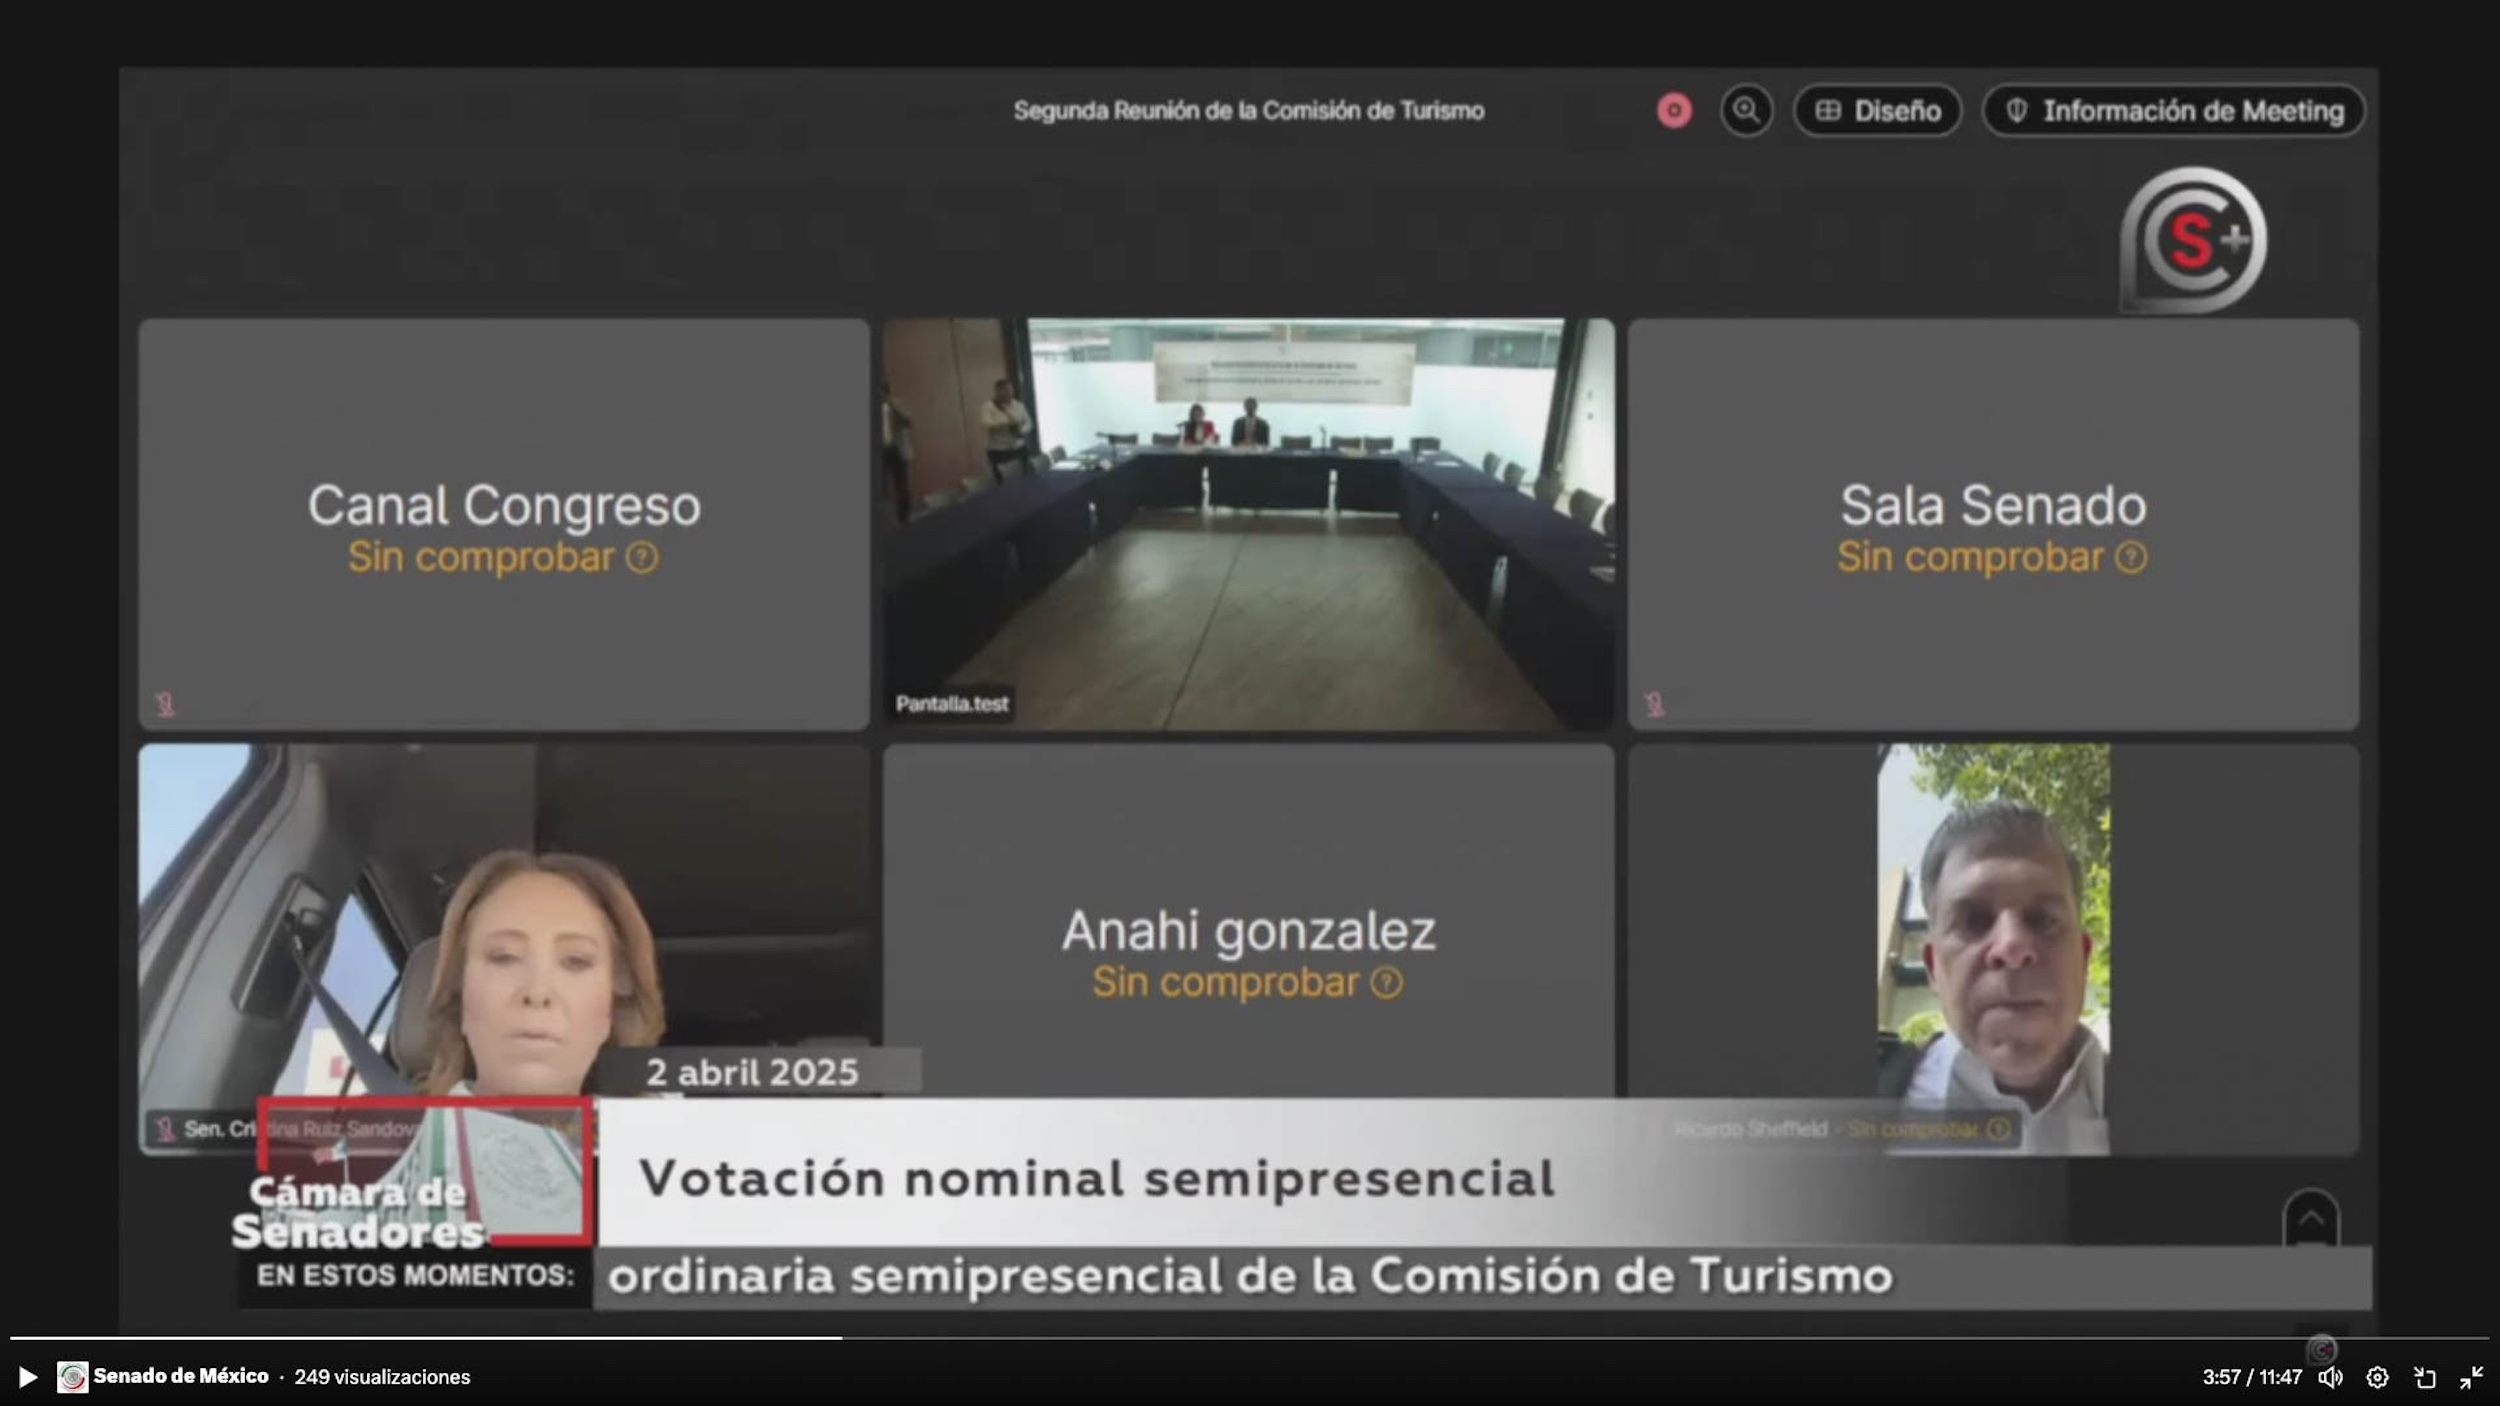Click the 249 visualizaciones view count
The image size is (2500, 1406).
(x=382, y=1377)
